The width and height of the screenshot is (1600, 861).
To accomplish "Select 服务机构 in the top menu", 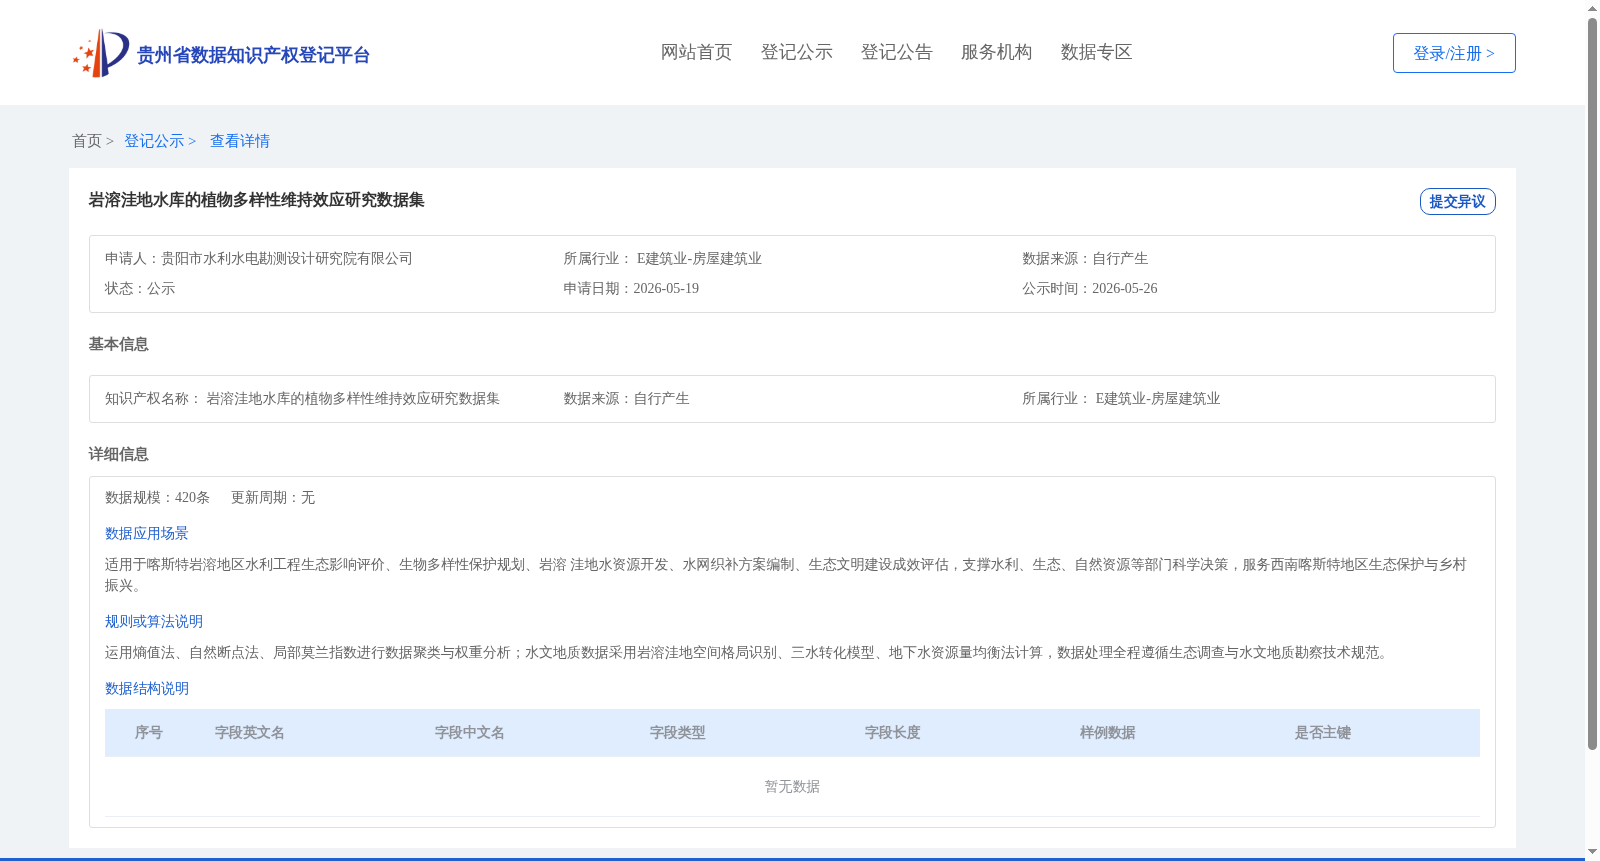I will point(996,52).
